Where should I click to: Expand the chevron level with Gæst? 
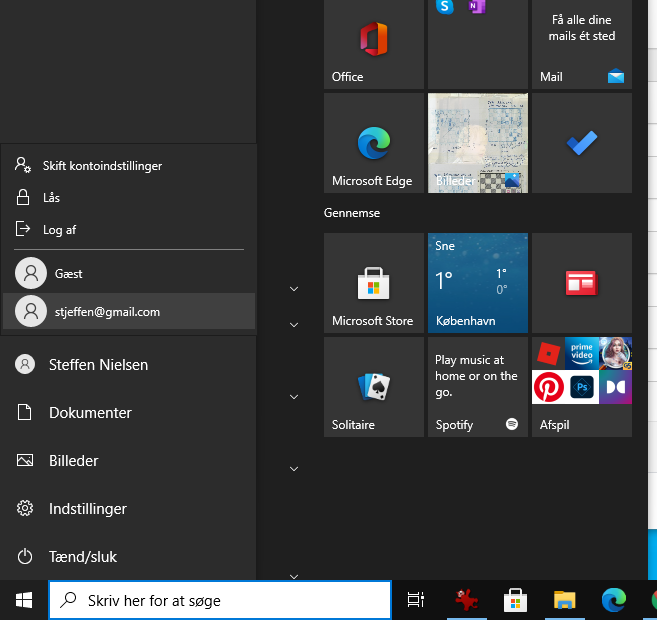click(x=294, y=289)
